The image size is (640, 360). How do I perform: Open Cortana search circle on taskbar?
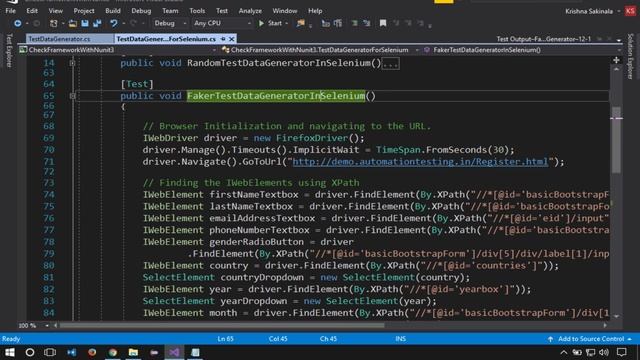pyautogui.click(x=30, y=352)
